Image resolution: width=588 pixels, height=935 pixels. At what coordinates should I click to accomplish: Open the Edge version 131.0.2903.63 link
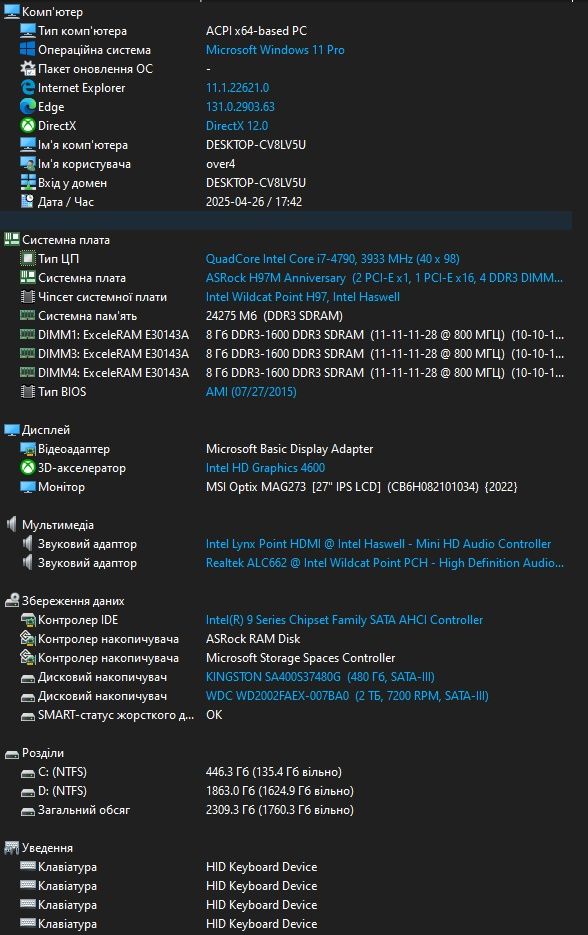(x=240, y=107)
